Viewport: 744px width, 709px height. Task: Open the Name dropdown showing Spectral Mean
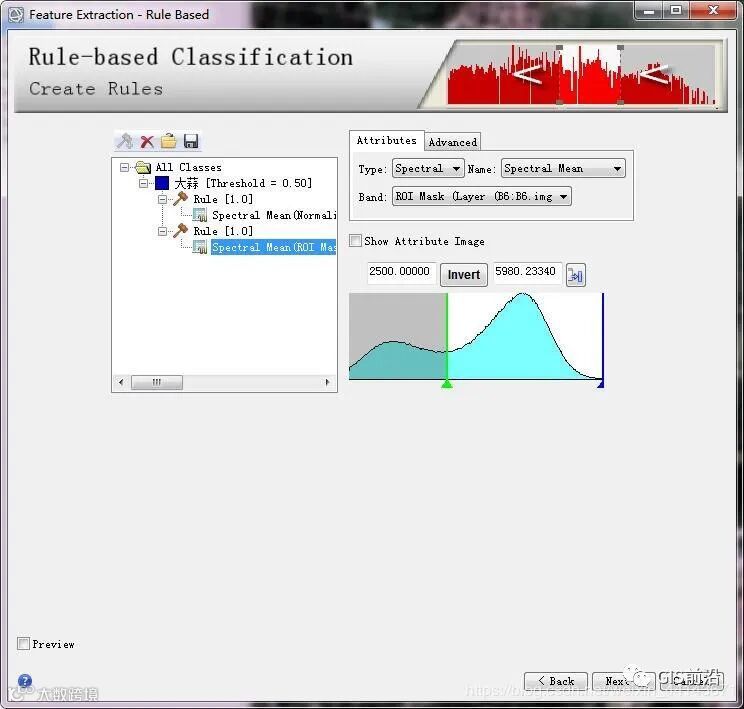click(563, 168)
